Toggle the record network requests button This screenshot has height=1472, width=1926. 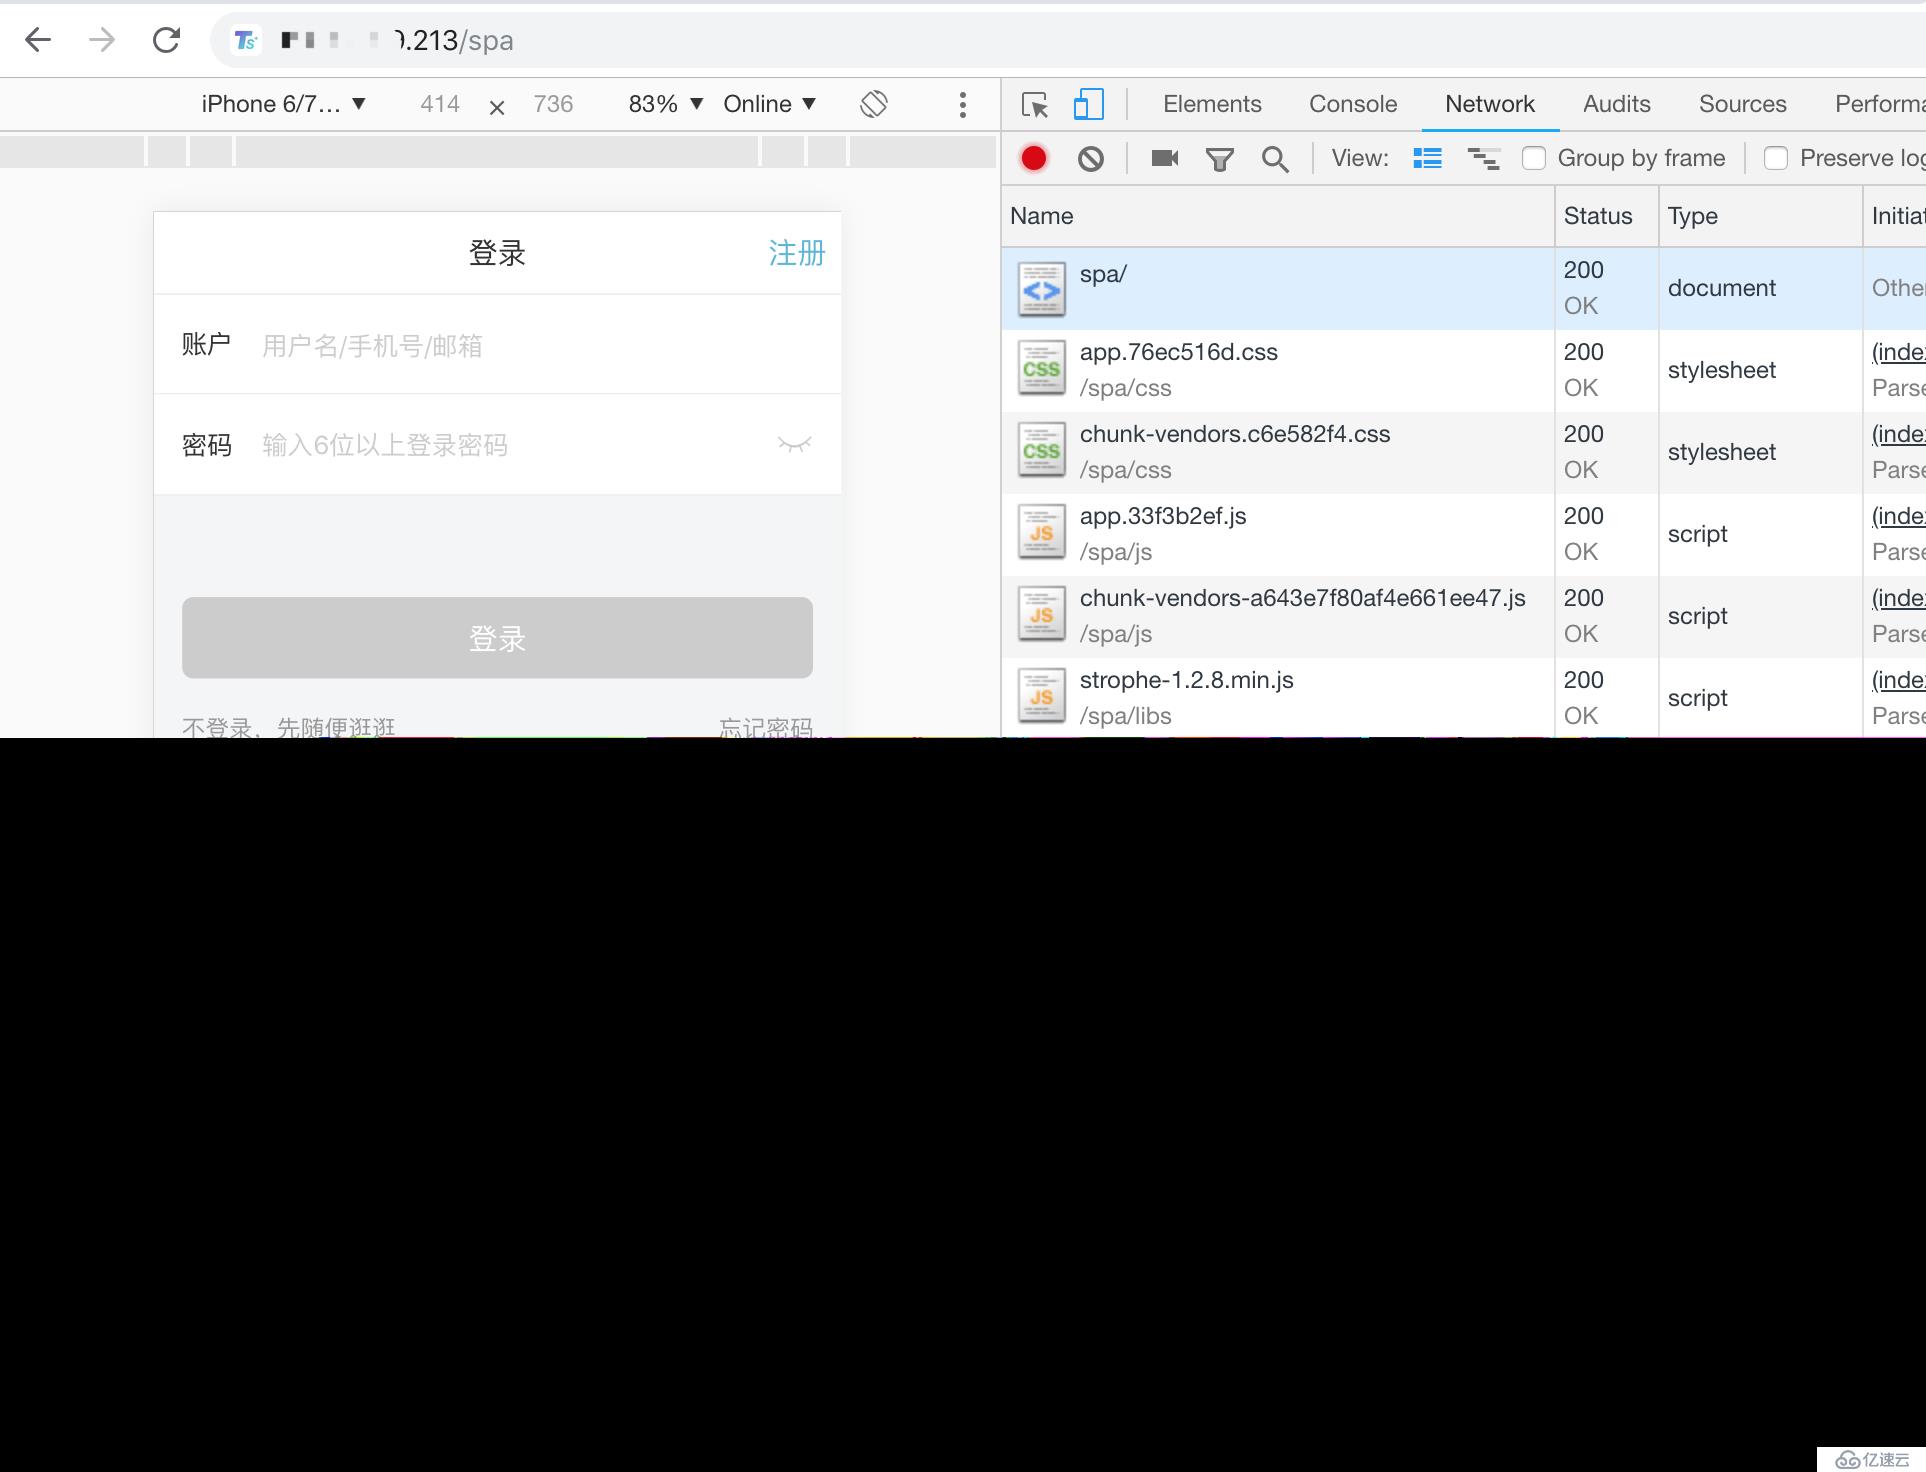pos(1034,158)
